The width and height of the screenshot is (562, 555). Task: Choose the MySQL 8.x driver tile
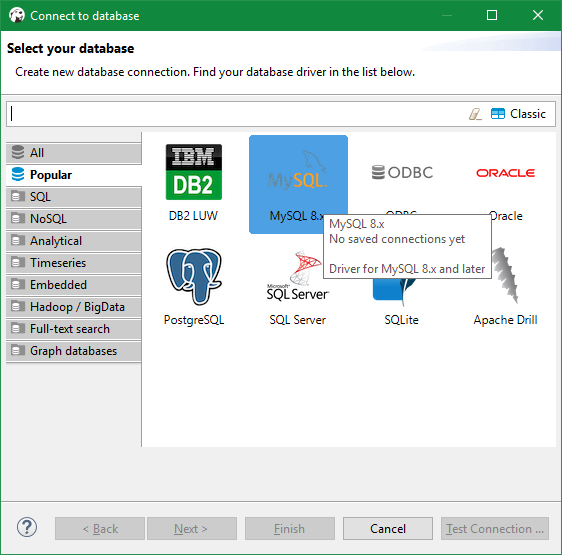[298, 184]
